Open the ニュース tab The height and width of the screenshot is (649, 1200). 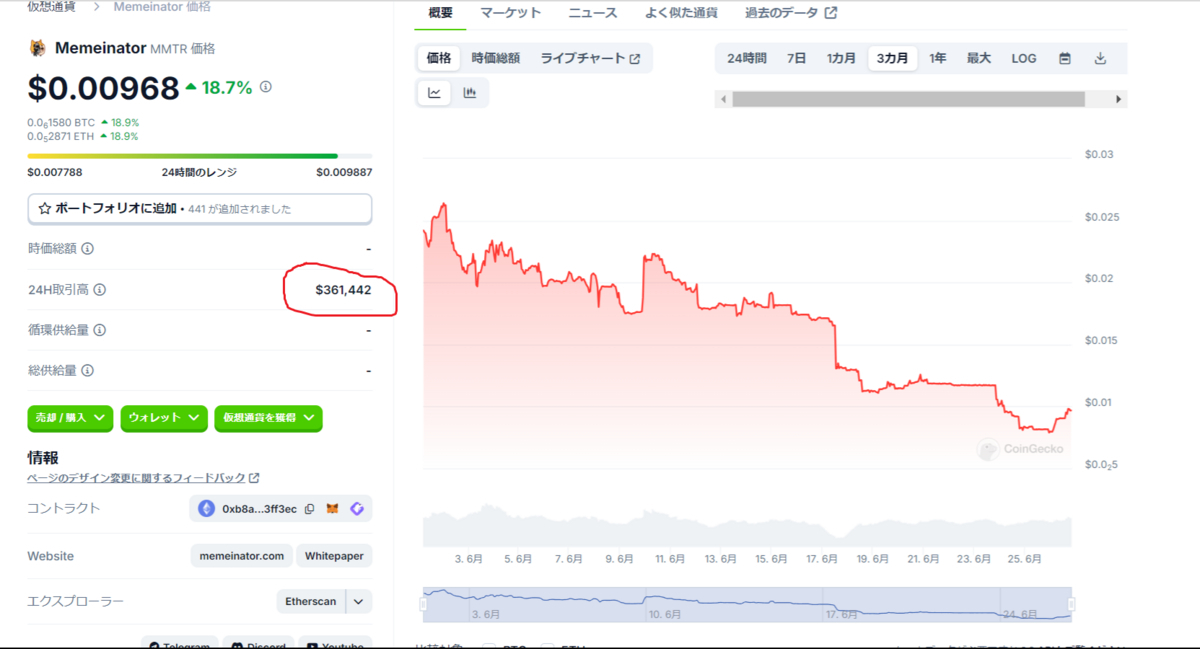click(x=593, y=13)
